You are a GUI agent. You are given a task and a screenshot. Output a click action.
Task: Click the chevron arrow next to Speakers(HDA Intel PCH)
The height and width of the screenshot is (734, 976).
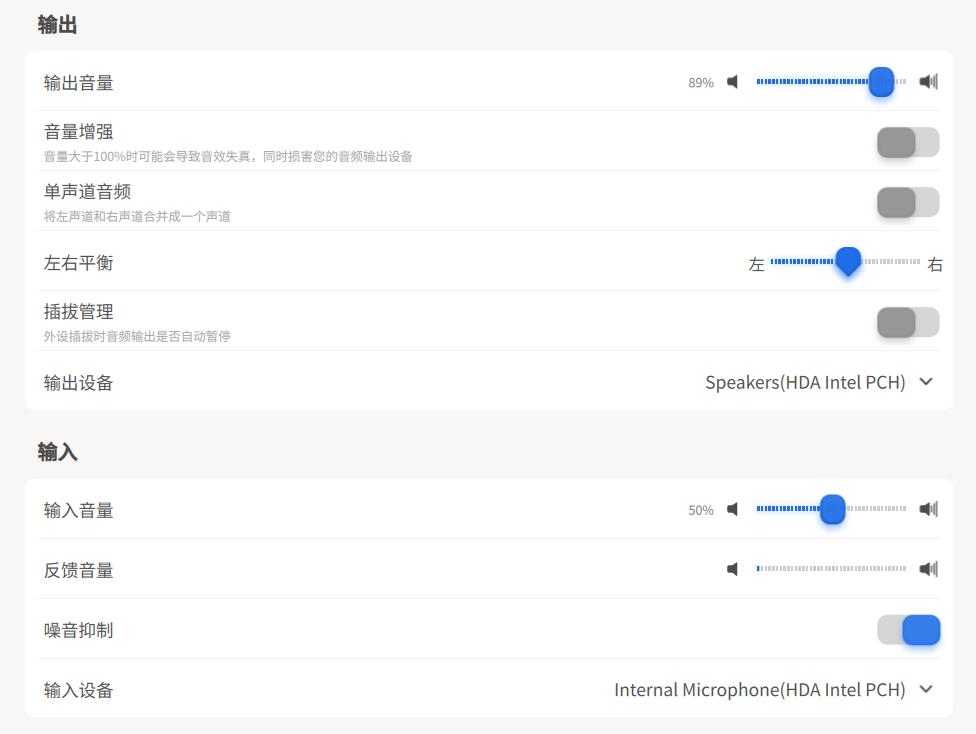click(926, 382)
